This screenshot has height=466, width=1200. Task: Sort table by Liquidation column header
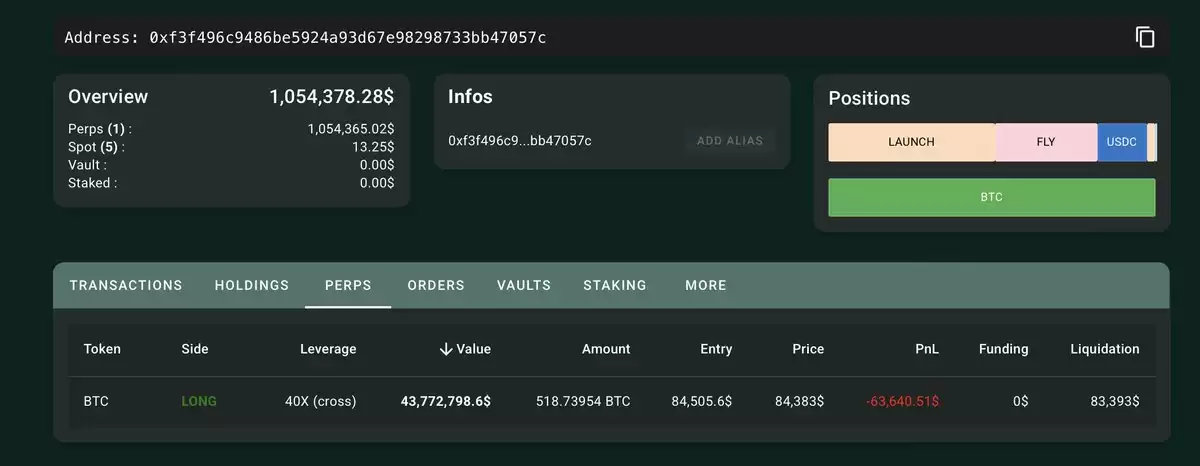pos(1105,349)
